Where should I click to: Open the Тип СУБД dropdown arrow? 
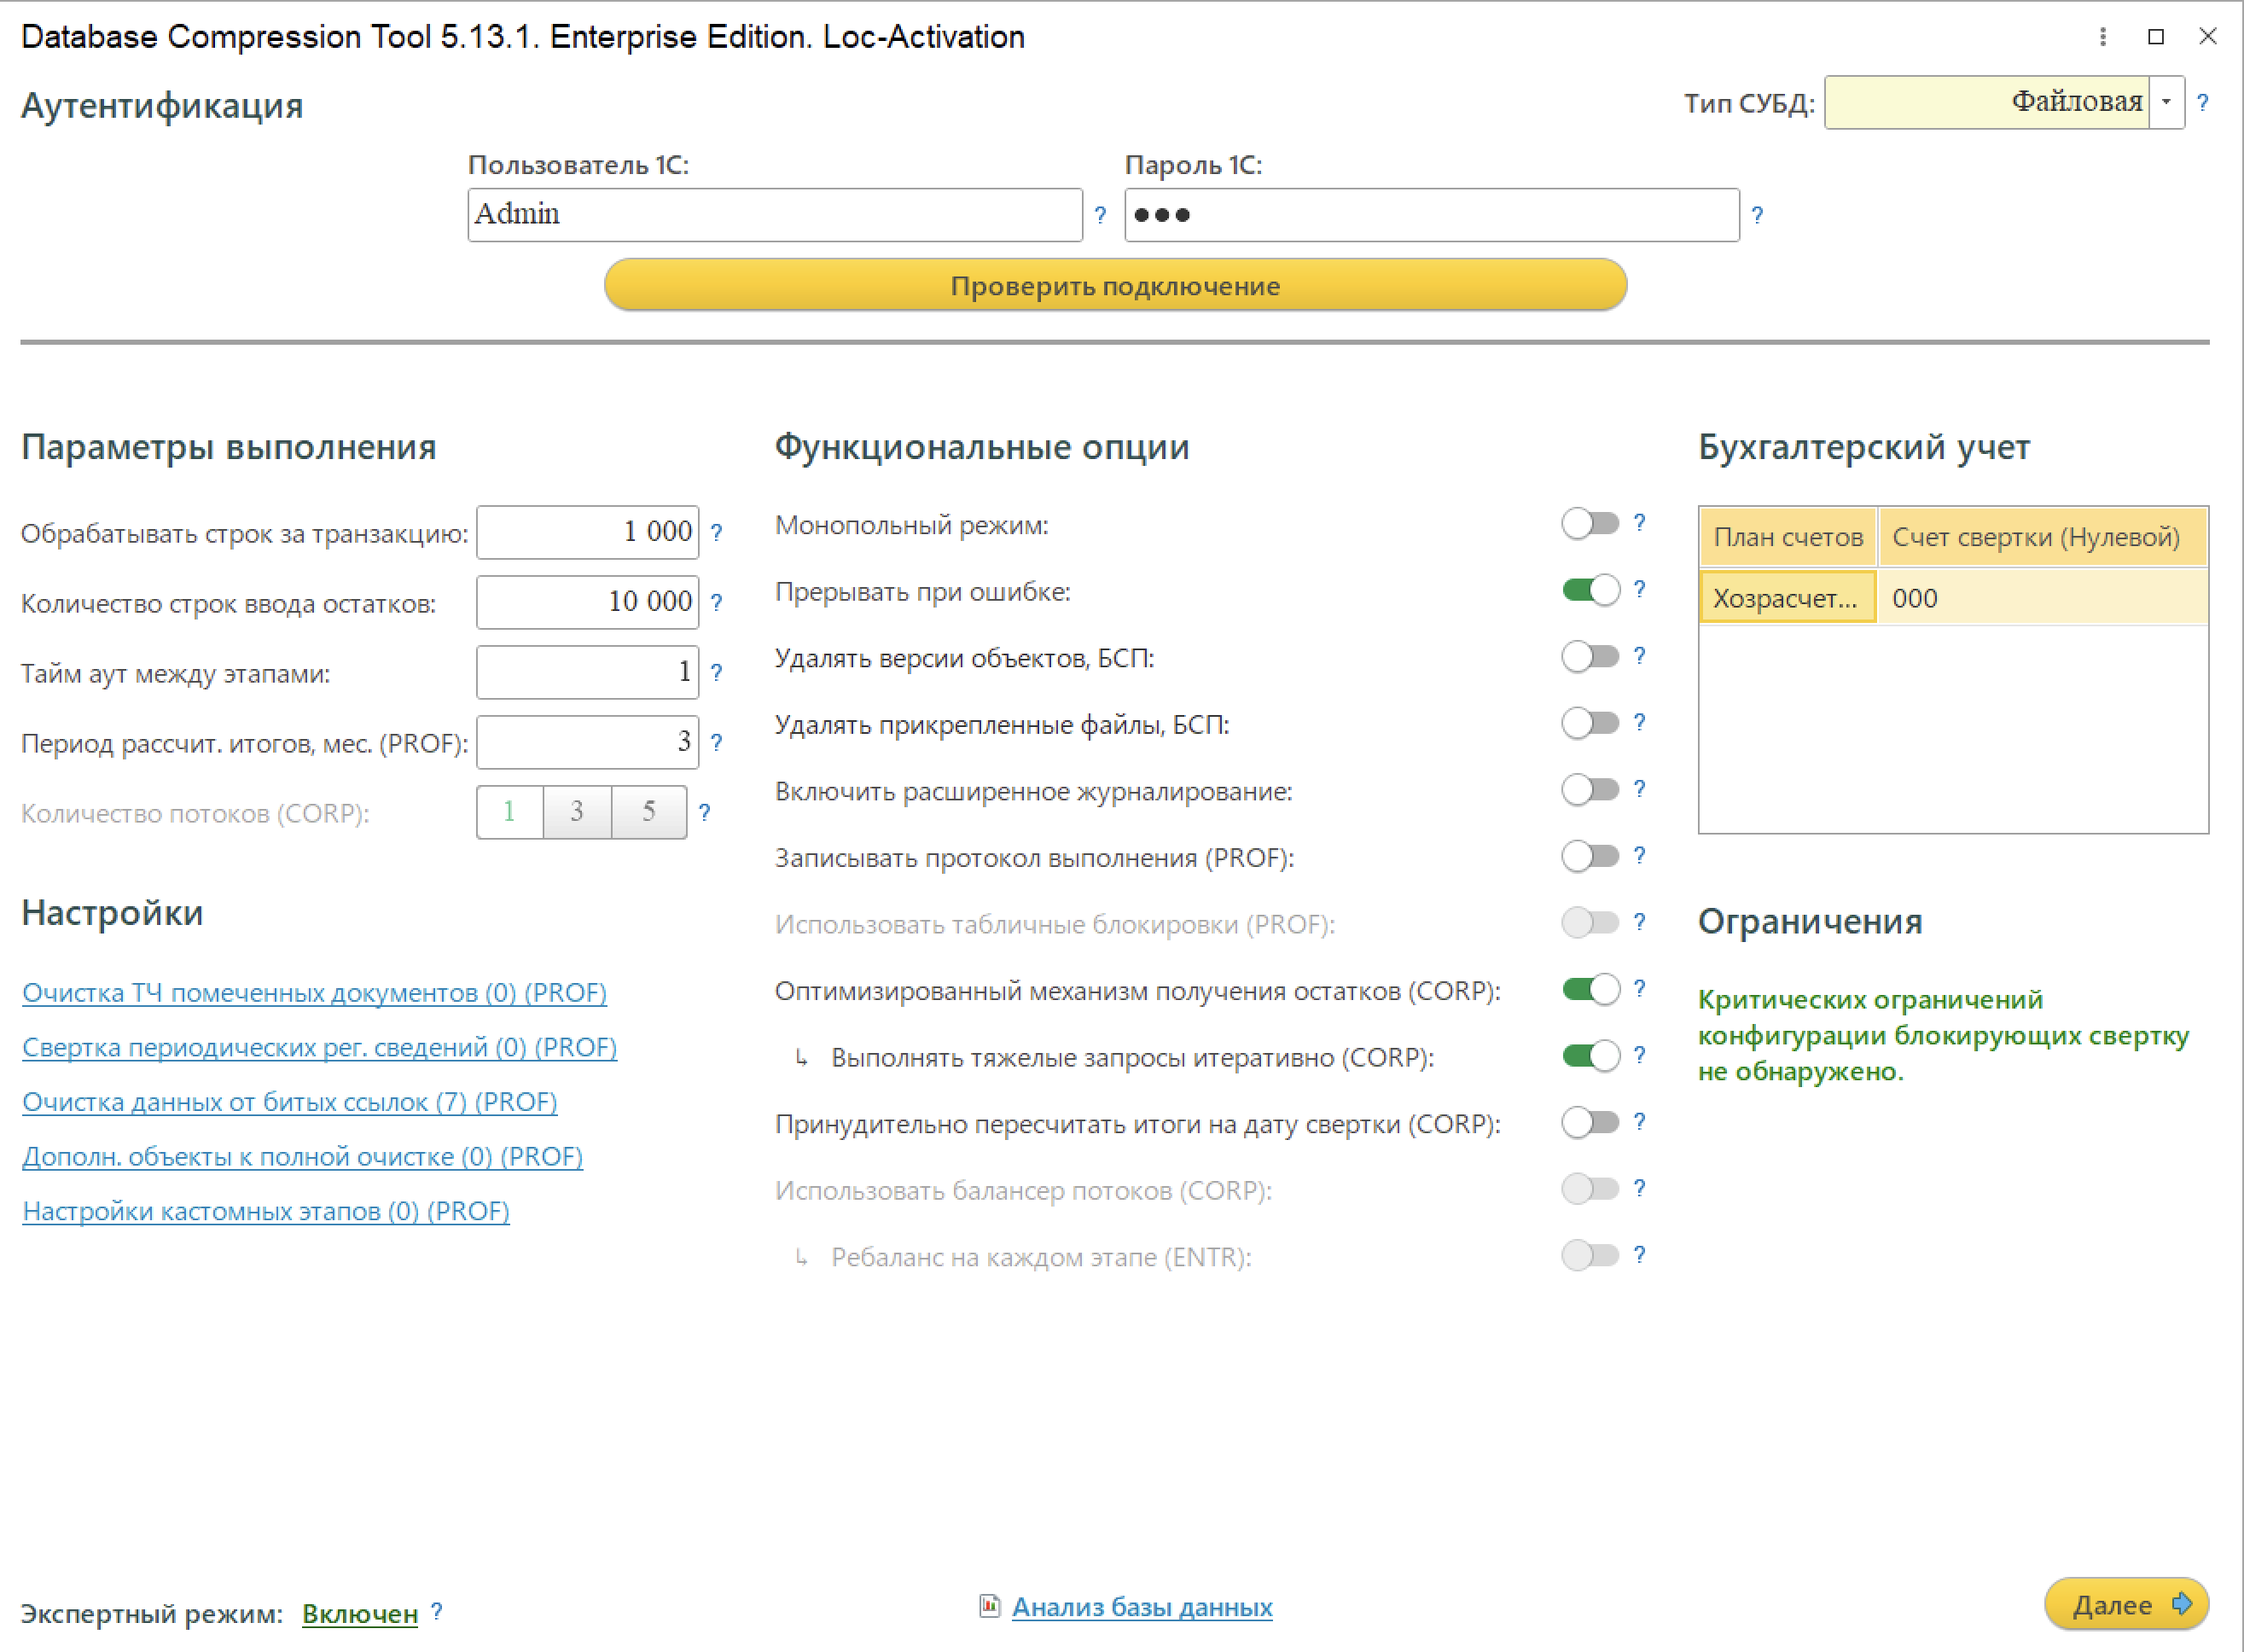2166,102
